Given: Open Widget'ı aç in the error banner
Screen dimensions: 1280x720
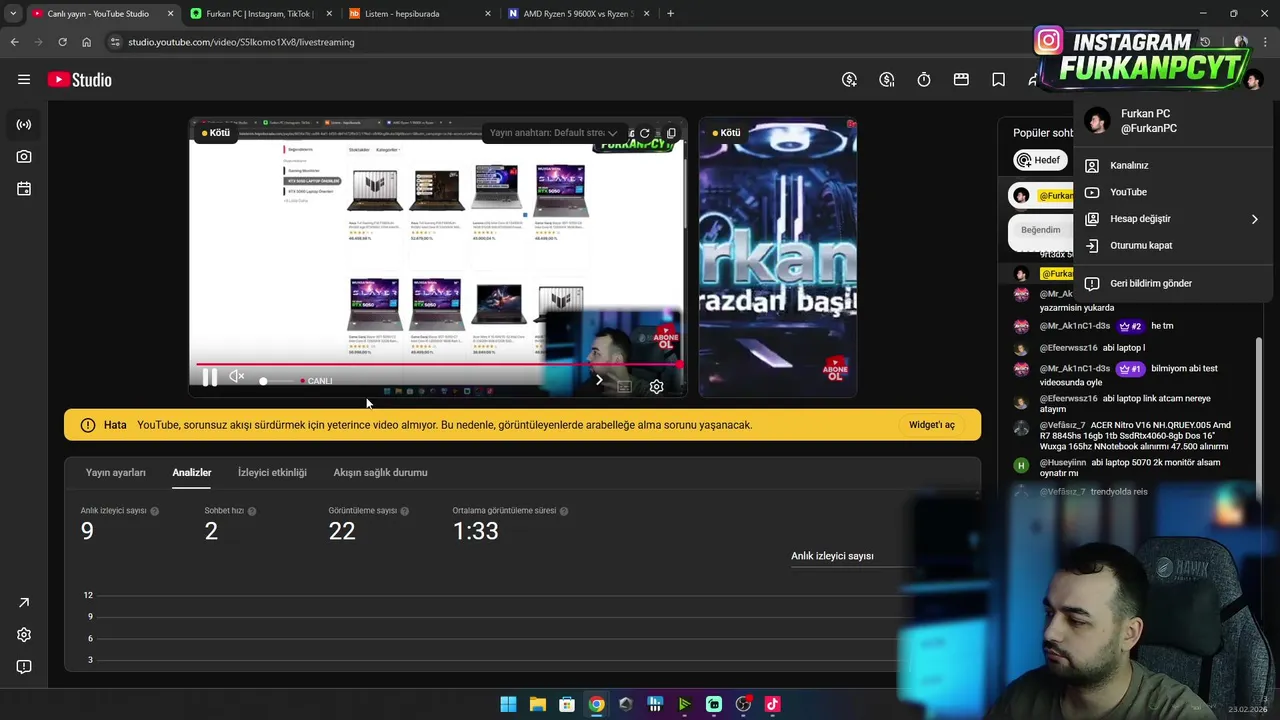Looking at the screenshot, I should tap(932, 425).
